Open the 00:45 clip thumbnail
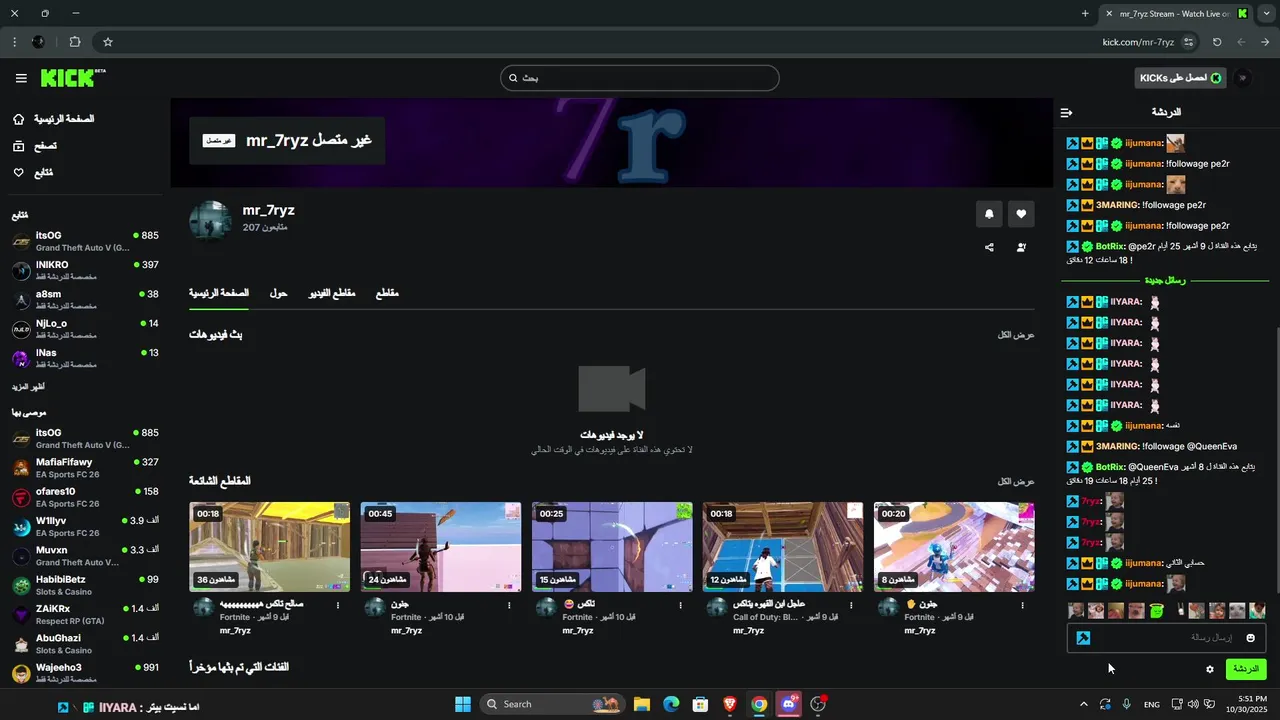This screenshot has height=720, width=1280. 440,547
